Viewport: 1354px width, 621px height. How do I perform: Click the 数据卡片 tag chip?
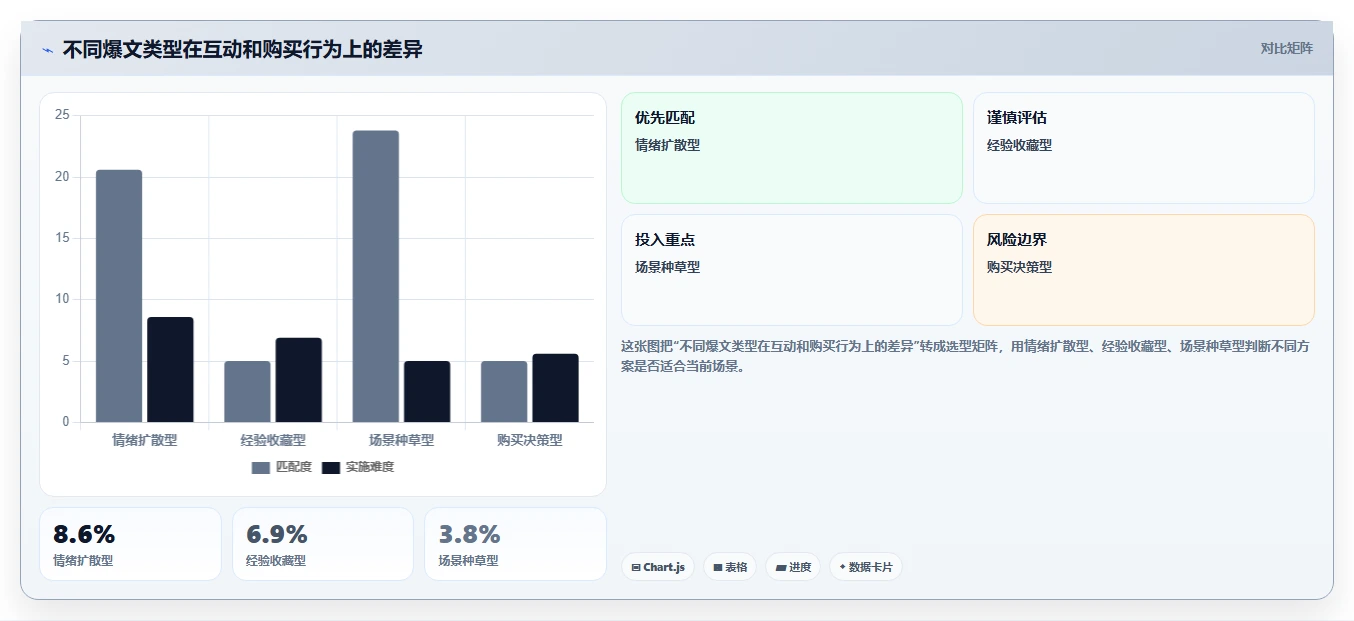click(866, 567)
